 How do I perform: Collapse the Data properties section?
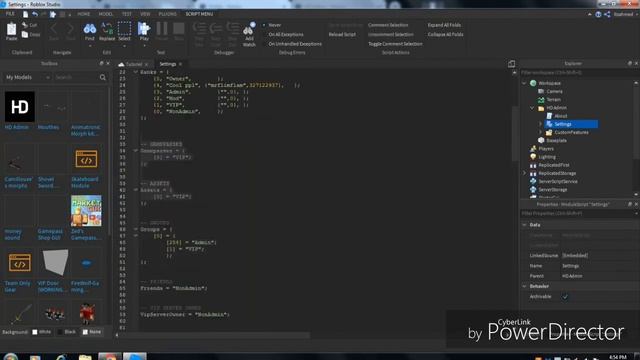[x=524, y=225]
